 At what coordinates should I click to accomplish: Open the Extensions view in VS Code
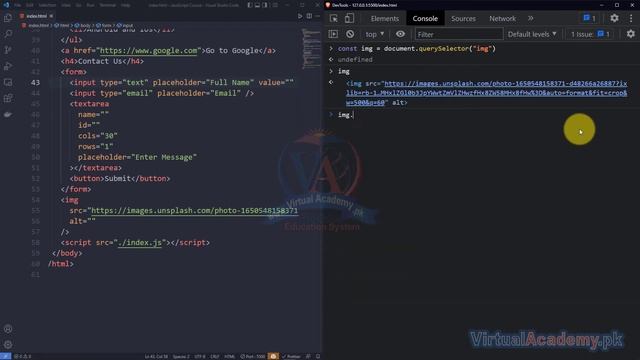click(x=8, y=98)
